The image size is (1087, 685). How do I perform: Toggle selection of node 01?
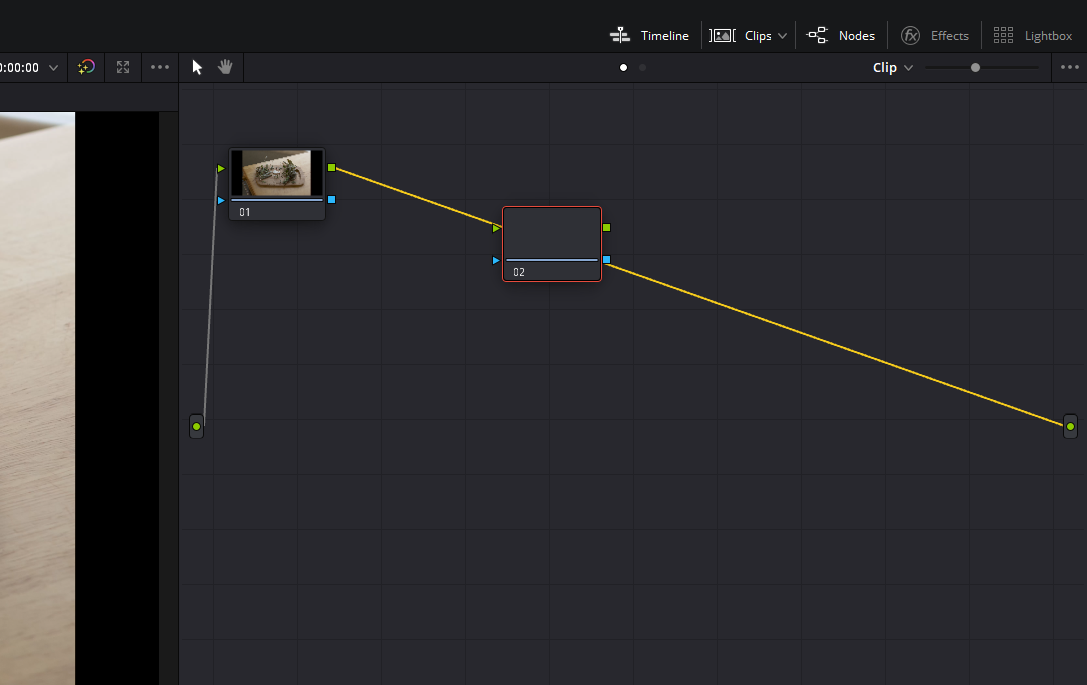pyautogui.click(x=276, y=183)
